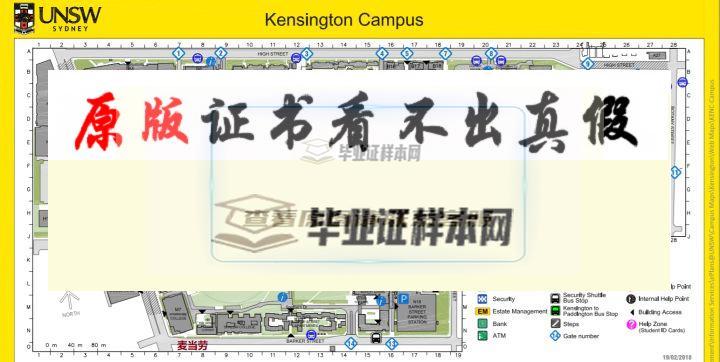Click the Gate 13 marker on Barker Street
720x362 pixels.
click(391, 343)
